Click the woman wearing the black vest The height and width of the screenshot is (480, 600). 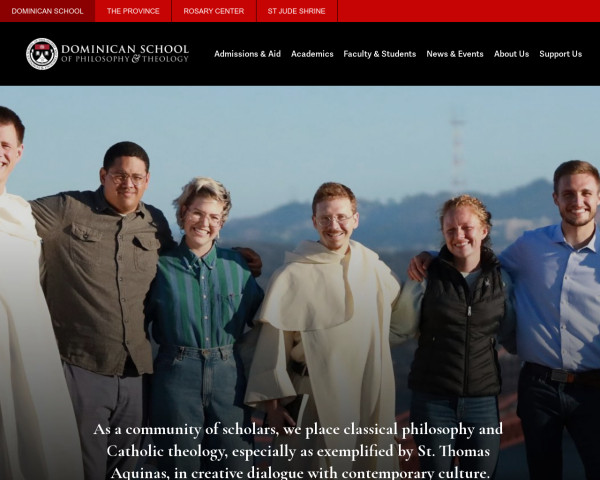(x=457, y=325)
